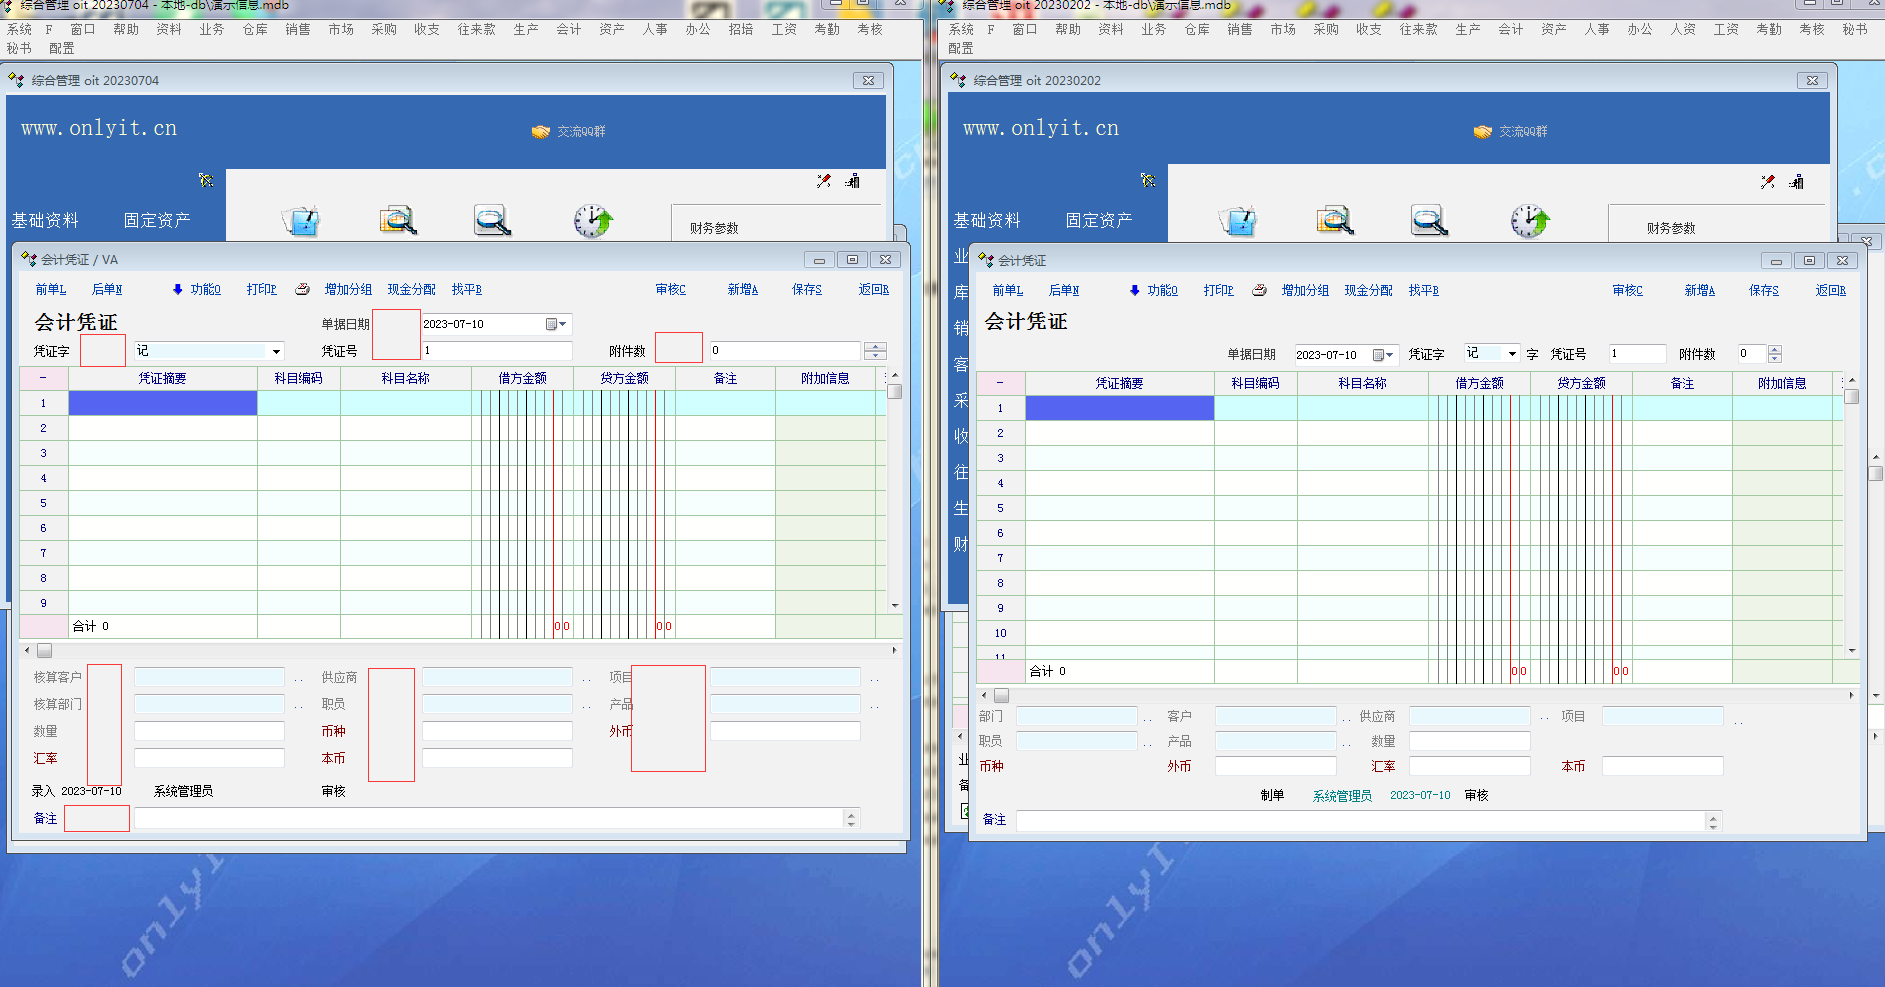
Task: Open the 会计 menu in left window
Action: tap(568, 30)
